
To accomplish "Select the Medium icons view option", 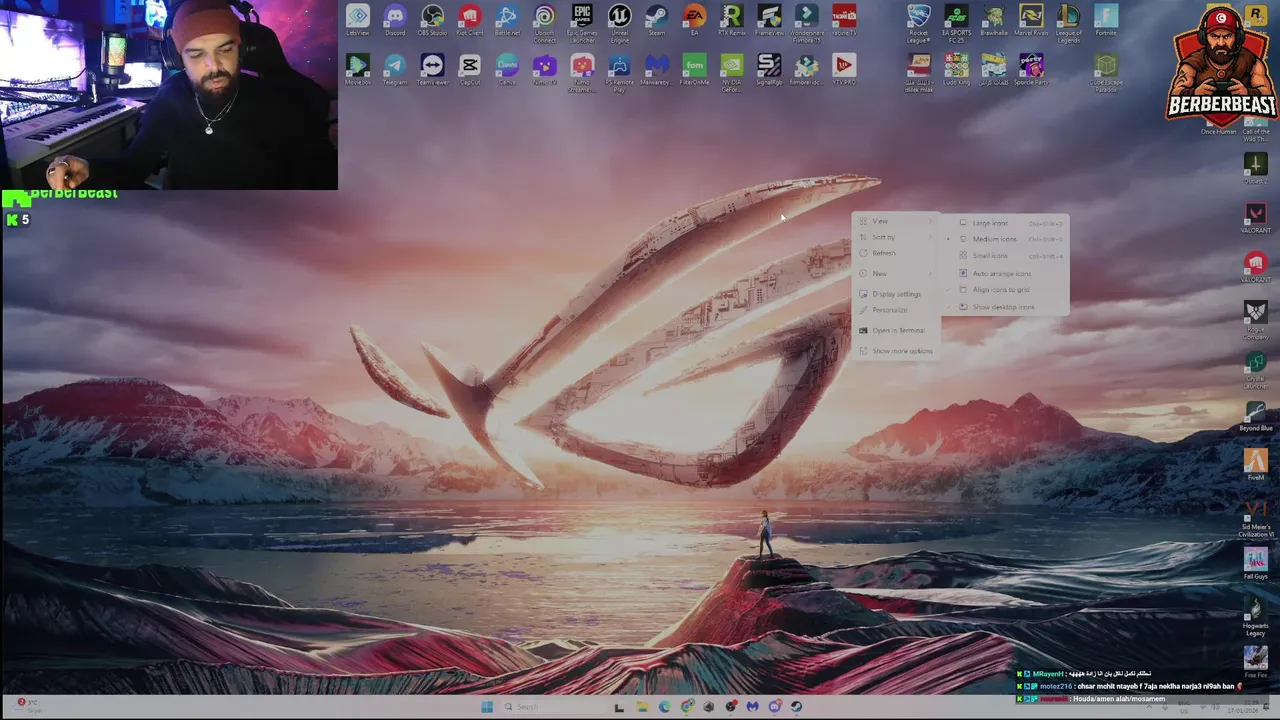I will pos(1005,239).
